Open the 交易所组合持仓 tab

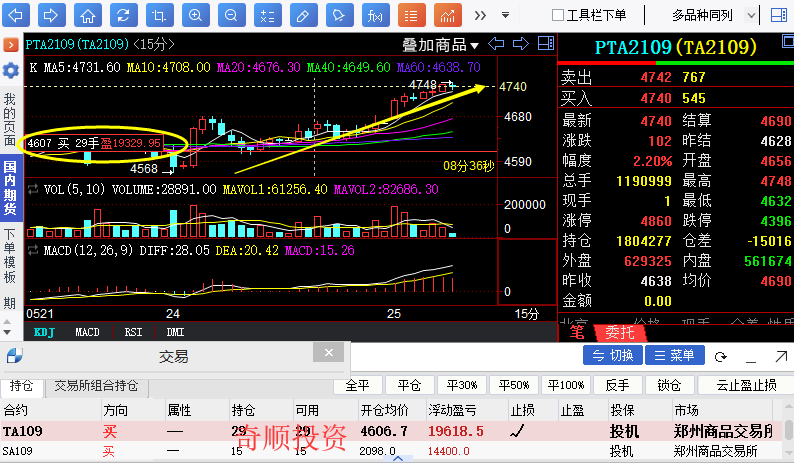[x=96, y=386]
